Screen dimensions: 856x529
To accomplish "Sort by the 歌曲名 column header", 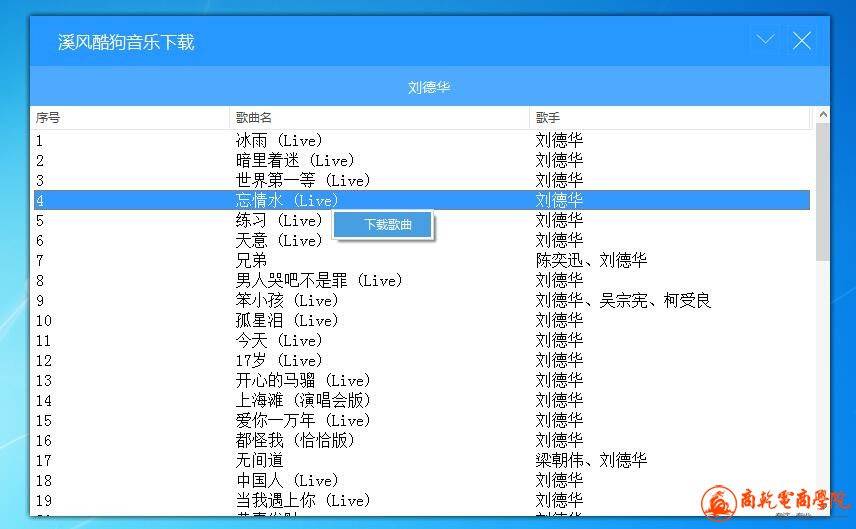I will pyautogui.click(x=379, y=117).
